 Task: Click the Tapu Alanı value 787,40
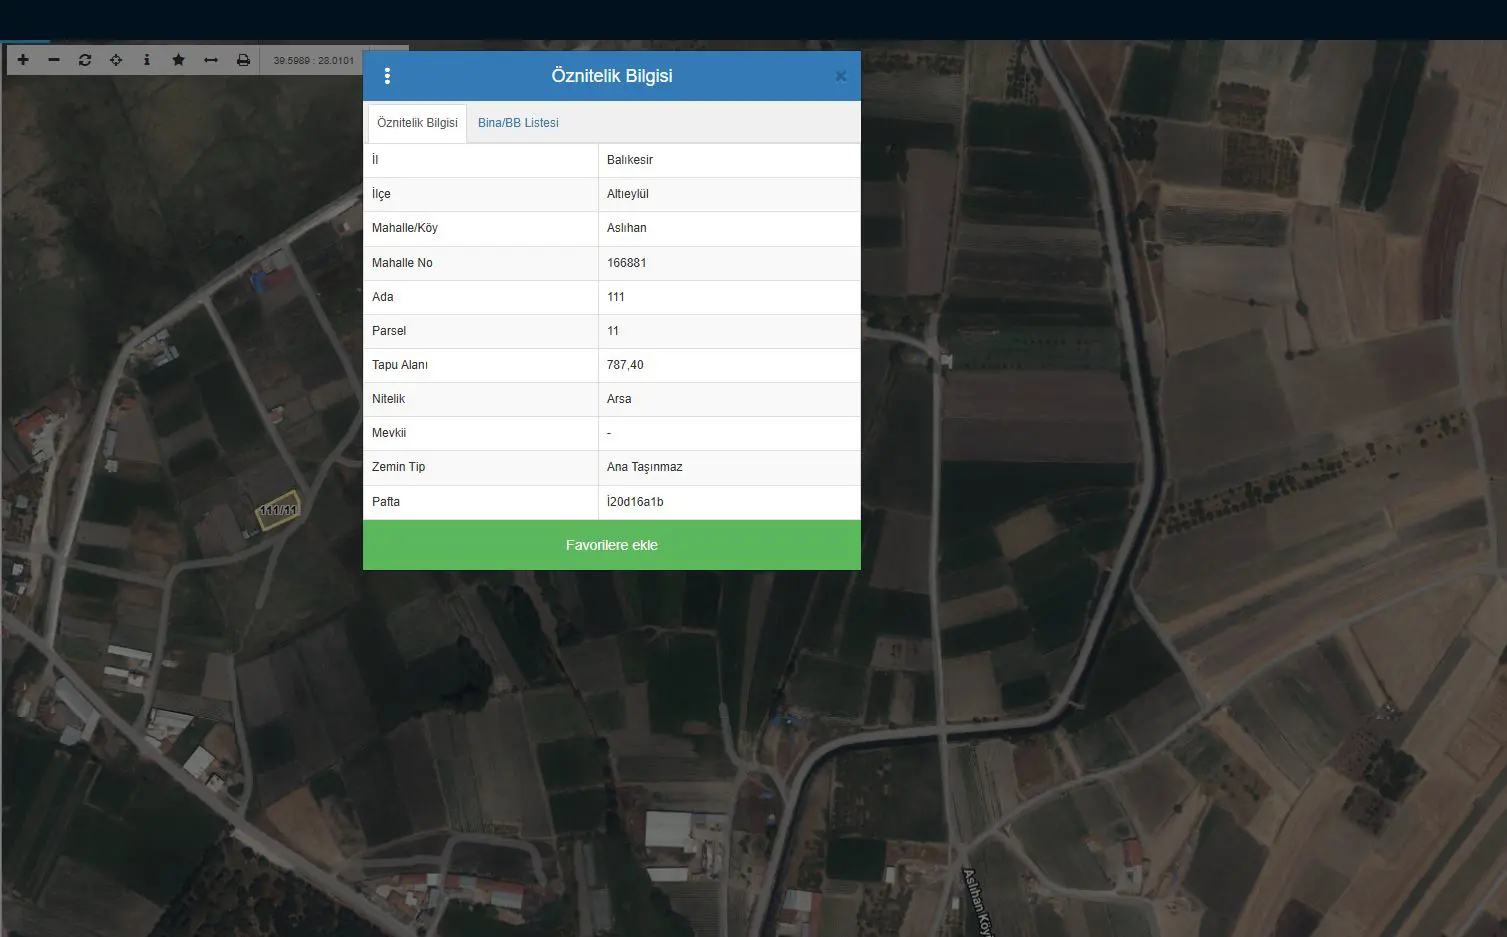click(x=625, y=365)
